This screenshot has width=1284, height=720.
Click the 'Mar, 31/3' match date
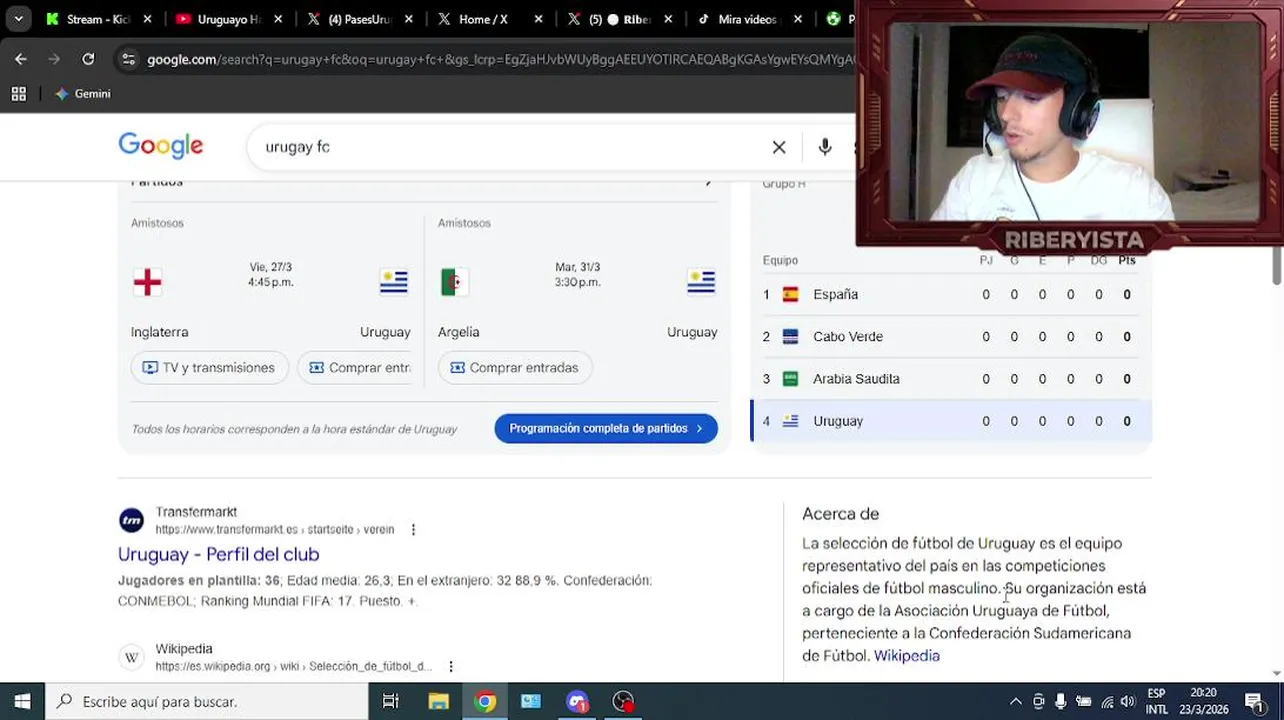577,267
